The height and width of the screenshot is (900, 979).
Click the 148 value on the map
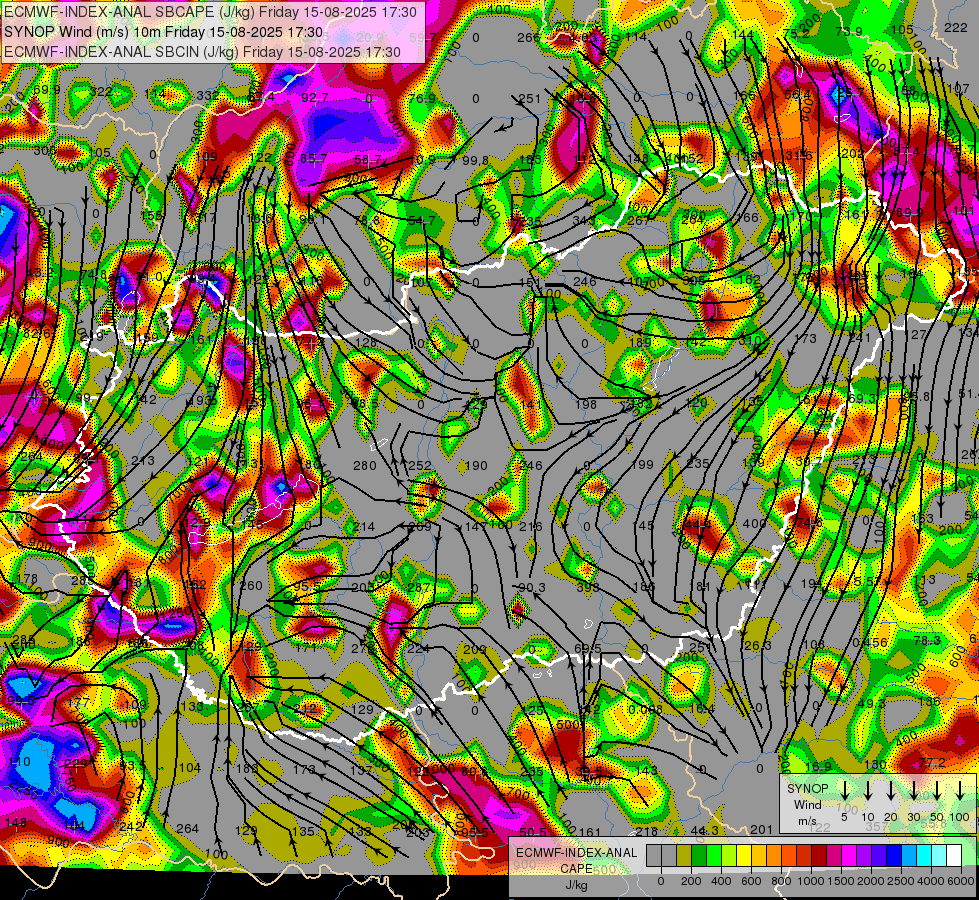16,823
